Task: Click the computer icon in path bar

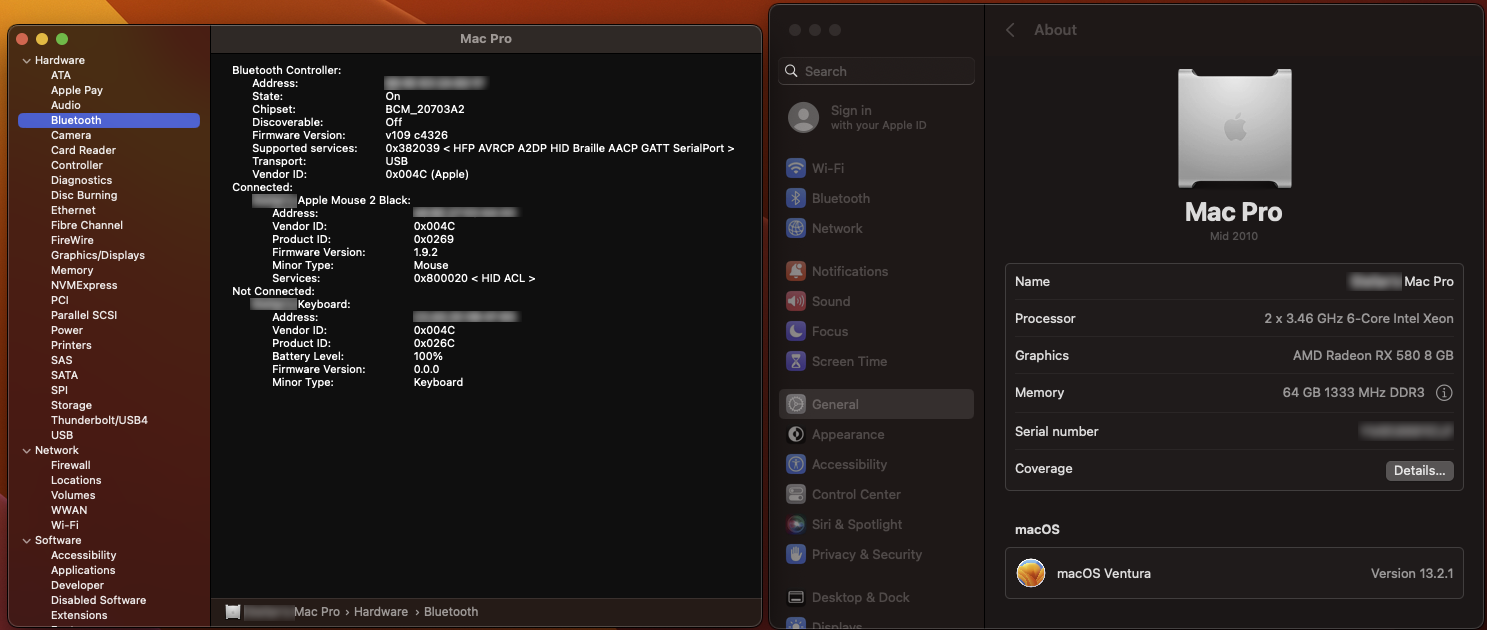Action: coord(233,612)
